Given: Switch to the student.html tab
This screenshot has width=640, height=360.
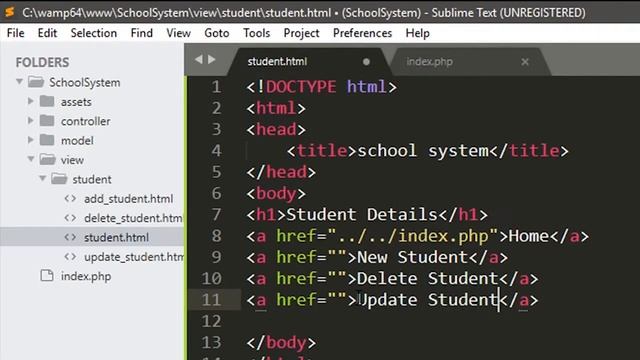Looking at the screenshot, I should (x=278, y=62).
